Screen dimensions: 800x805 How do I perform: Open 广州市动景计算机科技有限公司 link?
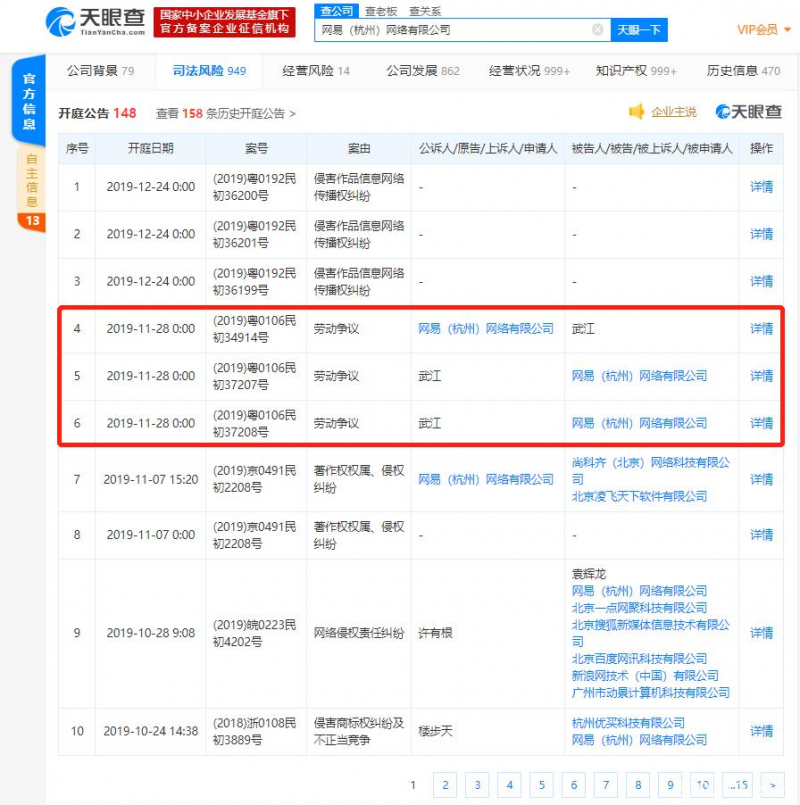[651, 692]
